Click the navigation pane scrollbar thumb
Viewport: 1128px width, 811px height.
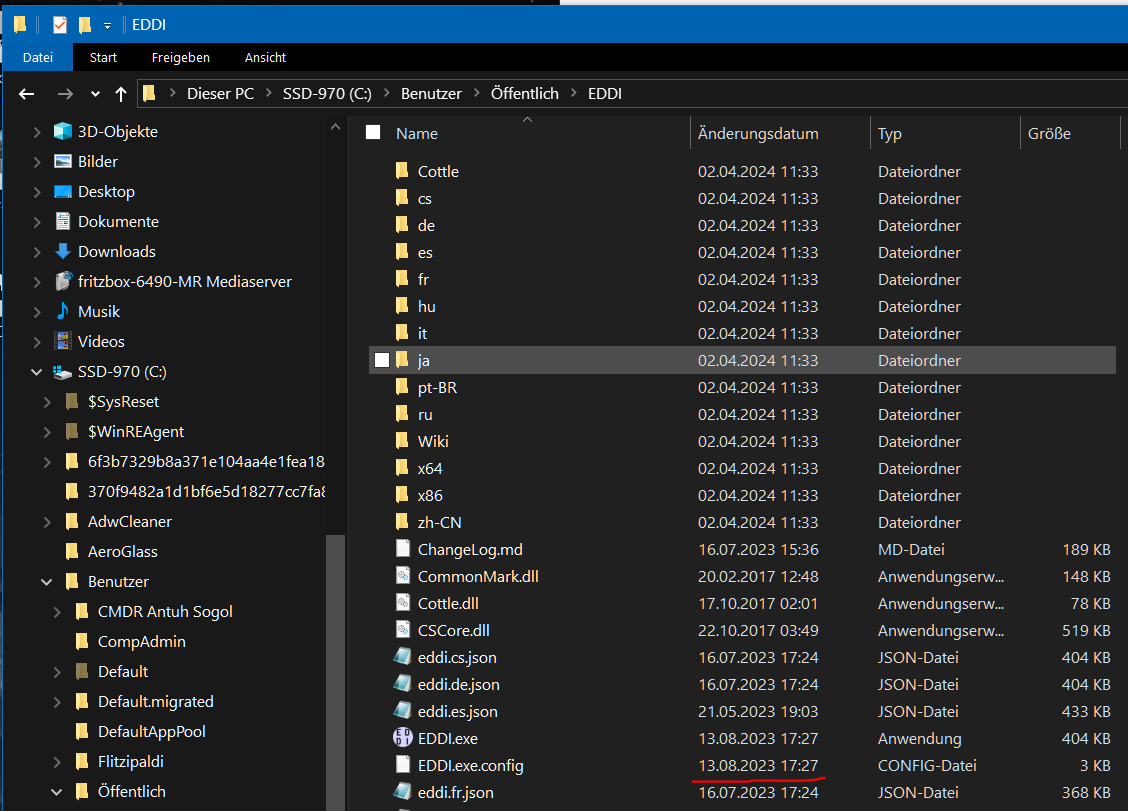click(335, 672)
